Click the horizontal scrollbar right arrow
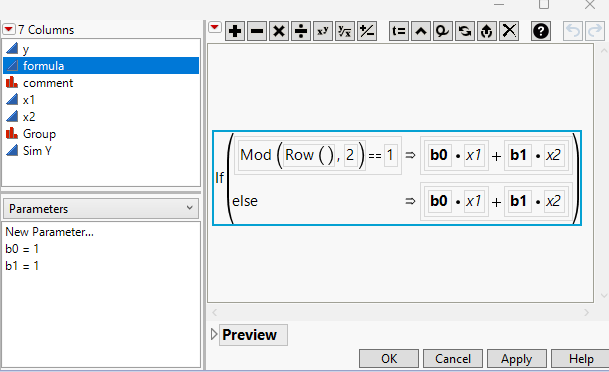Image resolution: width=609 pixels, height=372 pixels. [586, 312]
